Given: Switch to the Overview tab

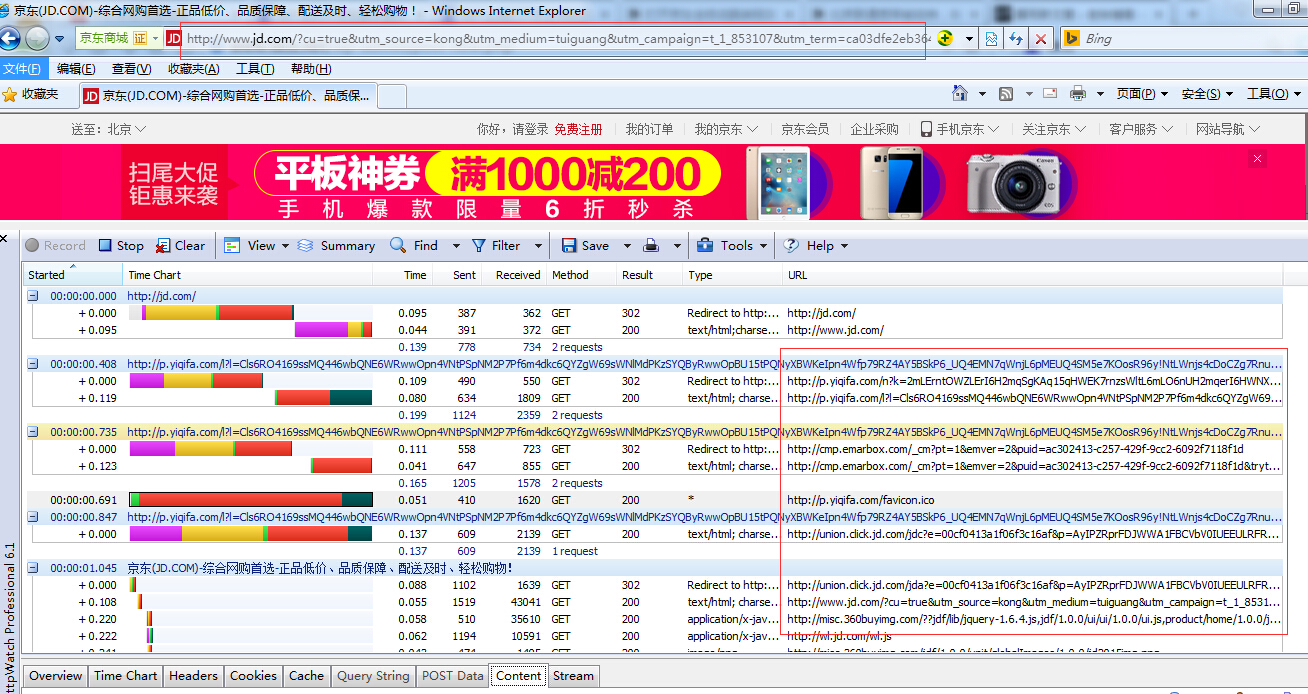Looking at the screenshot, I should pos(55,676).
